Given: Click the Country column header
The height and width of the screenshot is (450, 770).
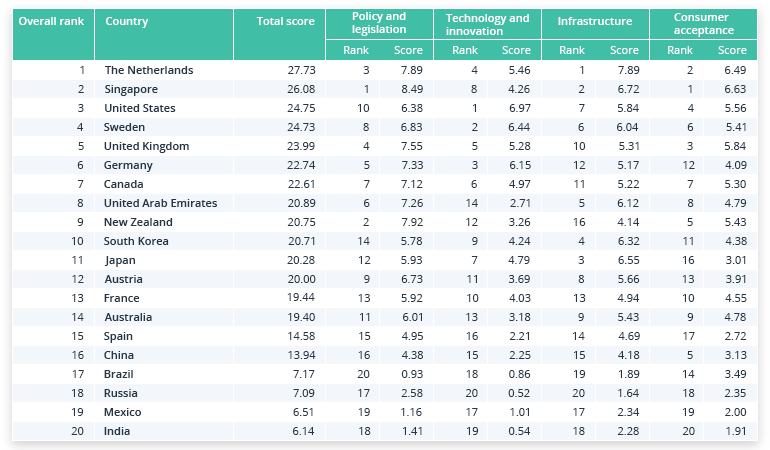Looking at the screenshot, I should pyautogui.click(x=127, y=21).
